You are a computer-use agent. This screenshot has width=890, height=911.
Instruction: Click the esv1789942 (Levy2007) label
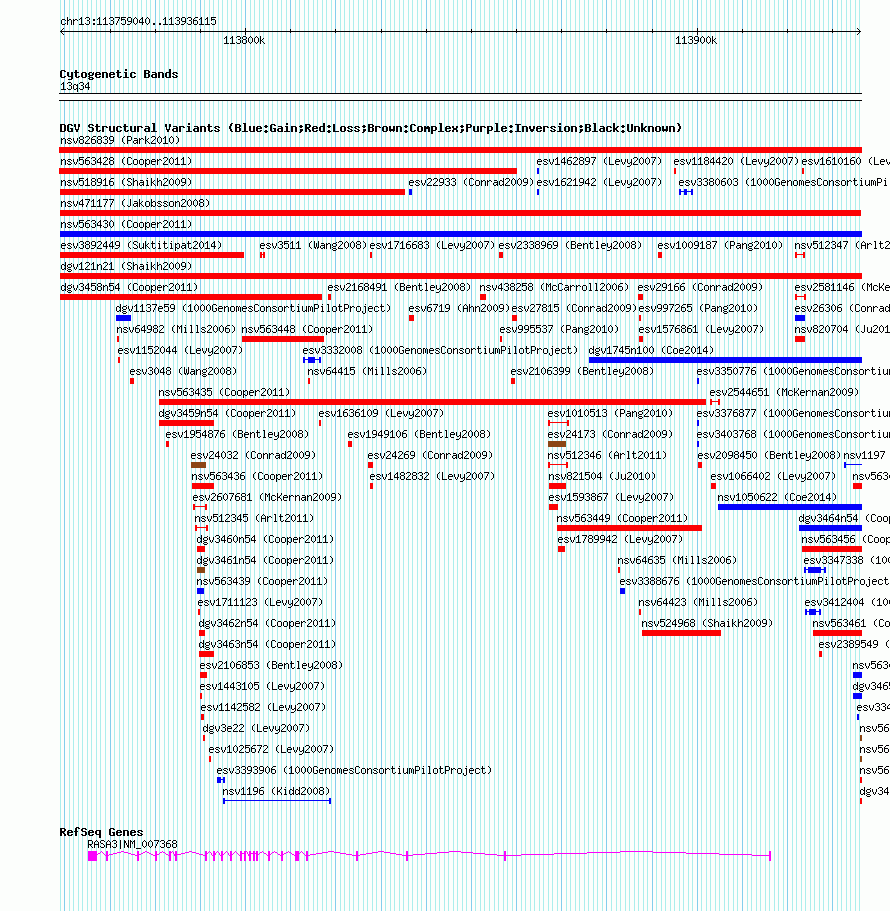pos(620,539)
